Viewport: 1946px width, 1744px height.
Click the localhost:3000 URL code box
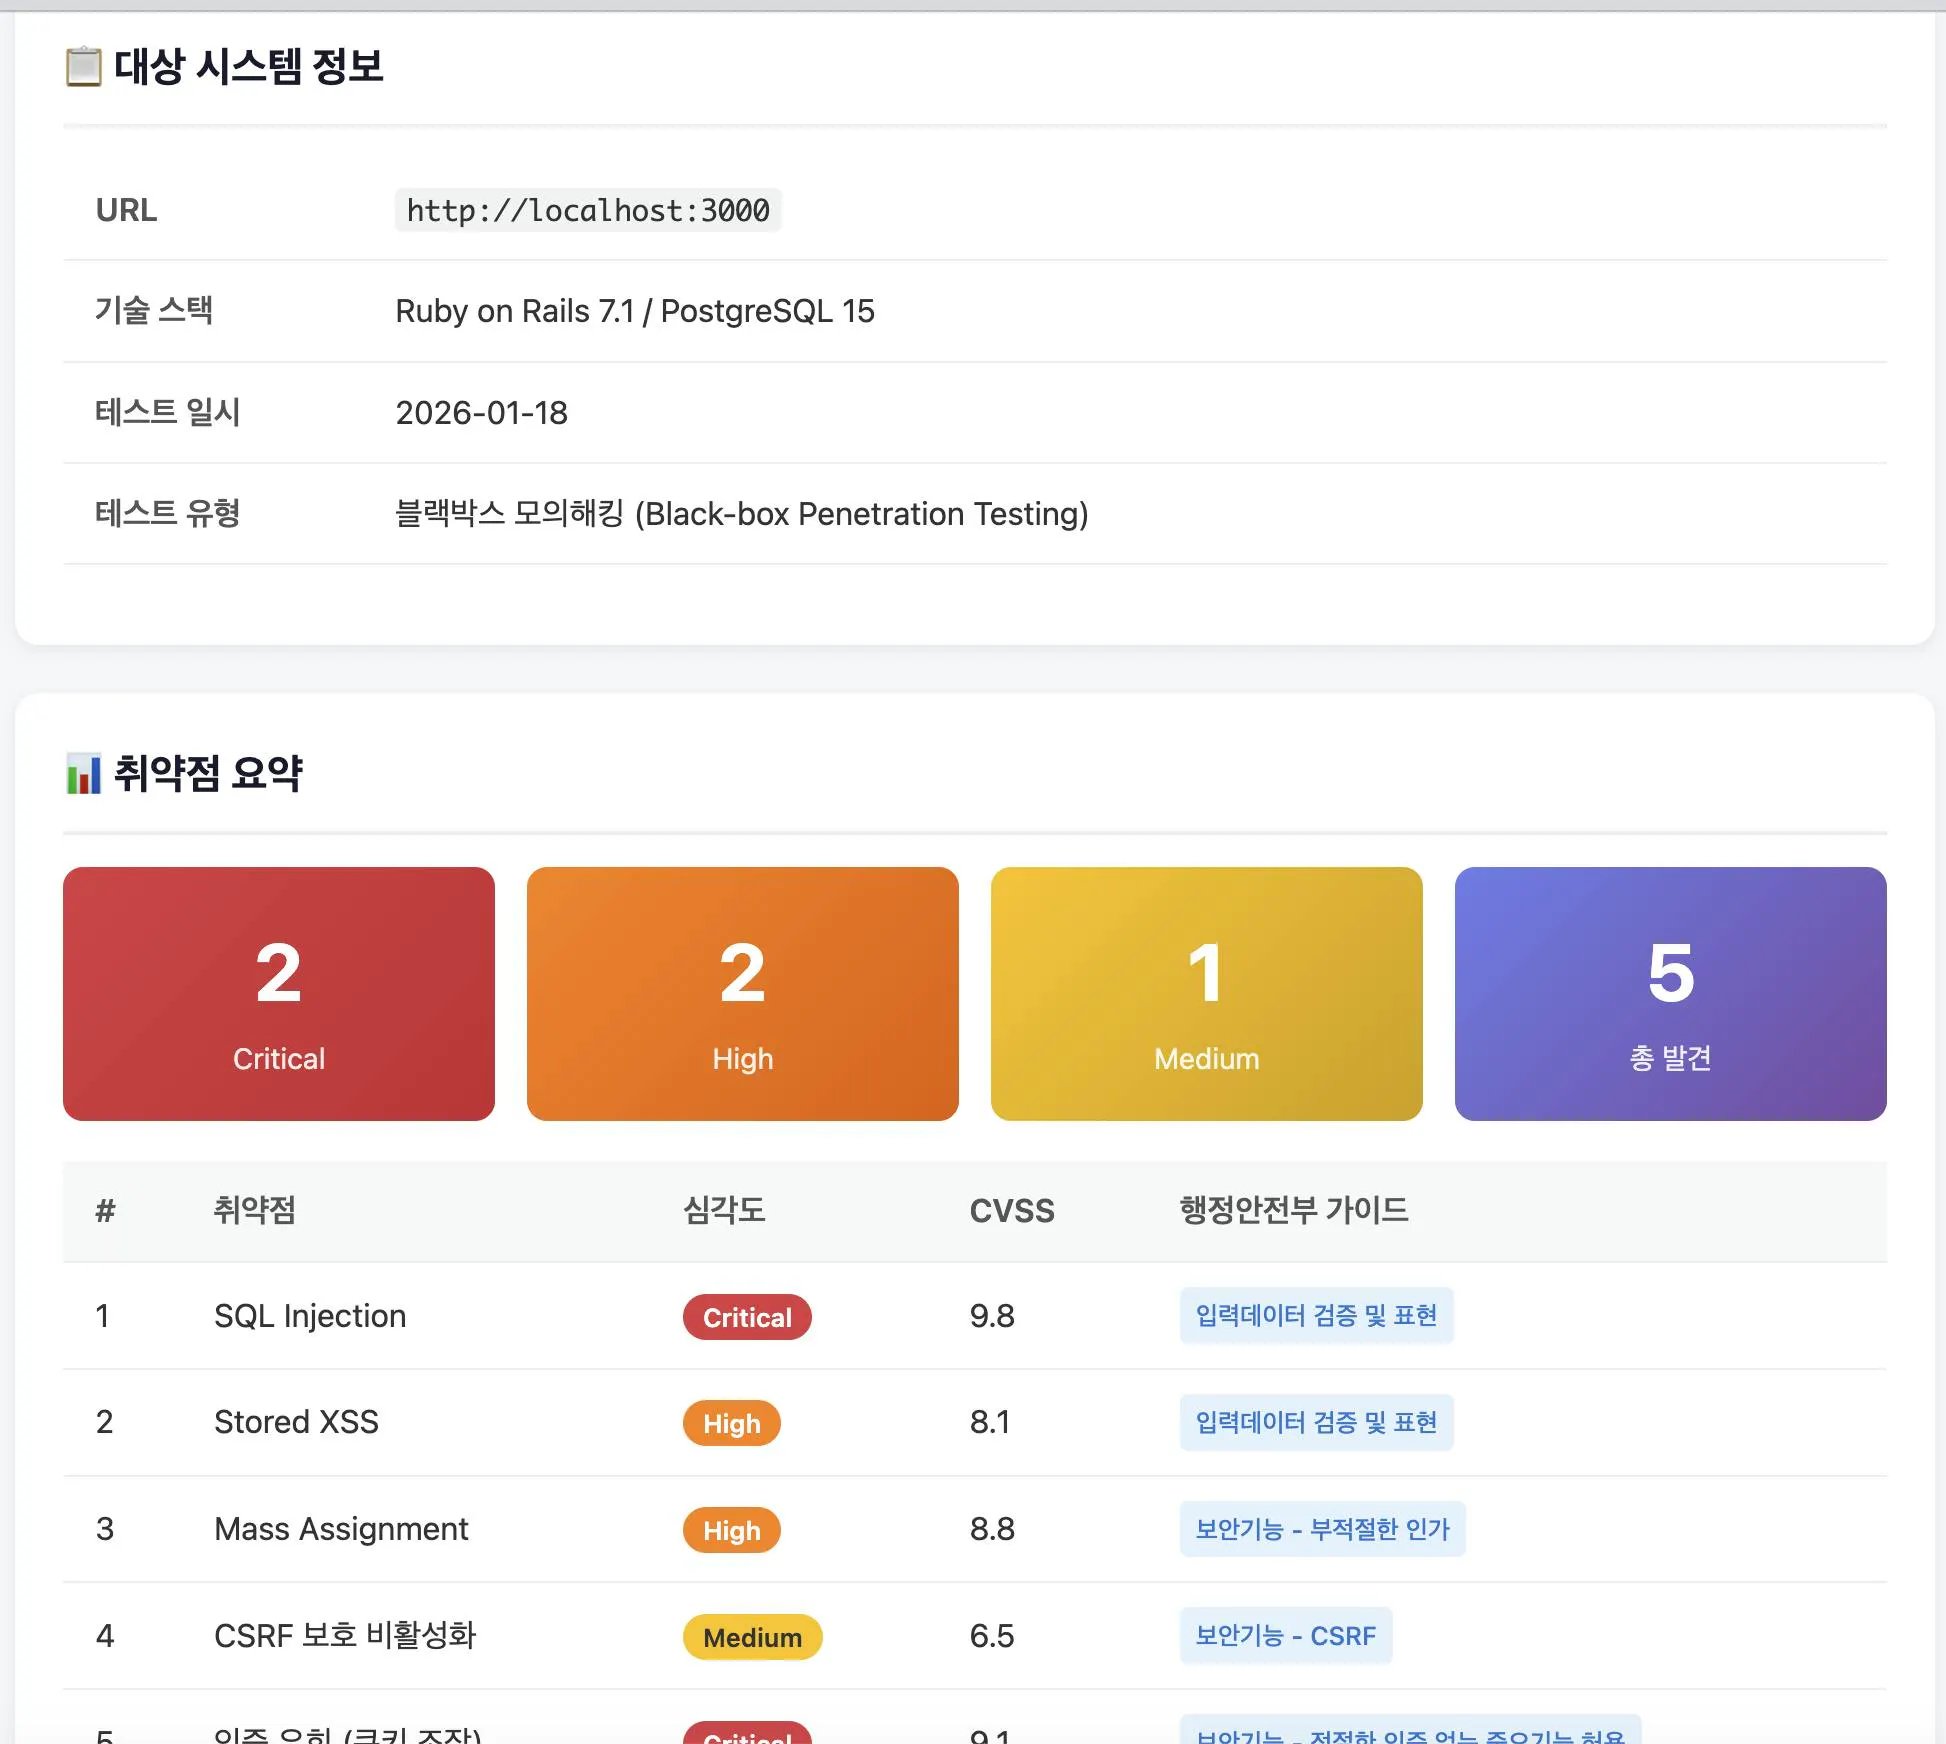588,211
